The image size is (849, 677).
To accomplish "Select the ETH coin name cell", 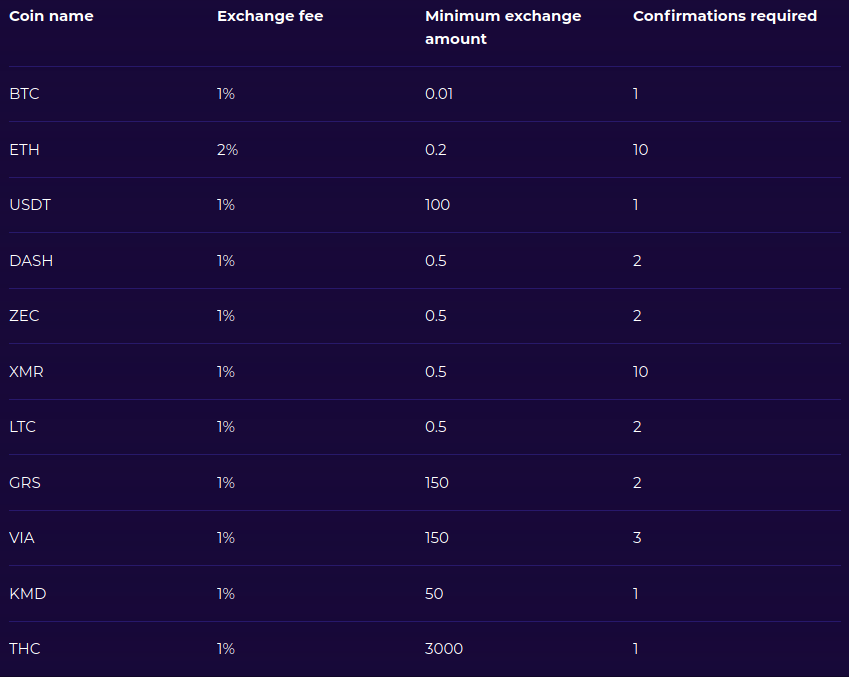I will pos(24,150).
